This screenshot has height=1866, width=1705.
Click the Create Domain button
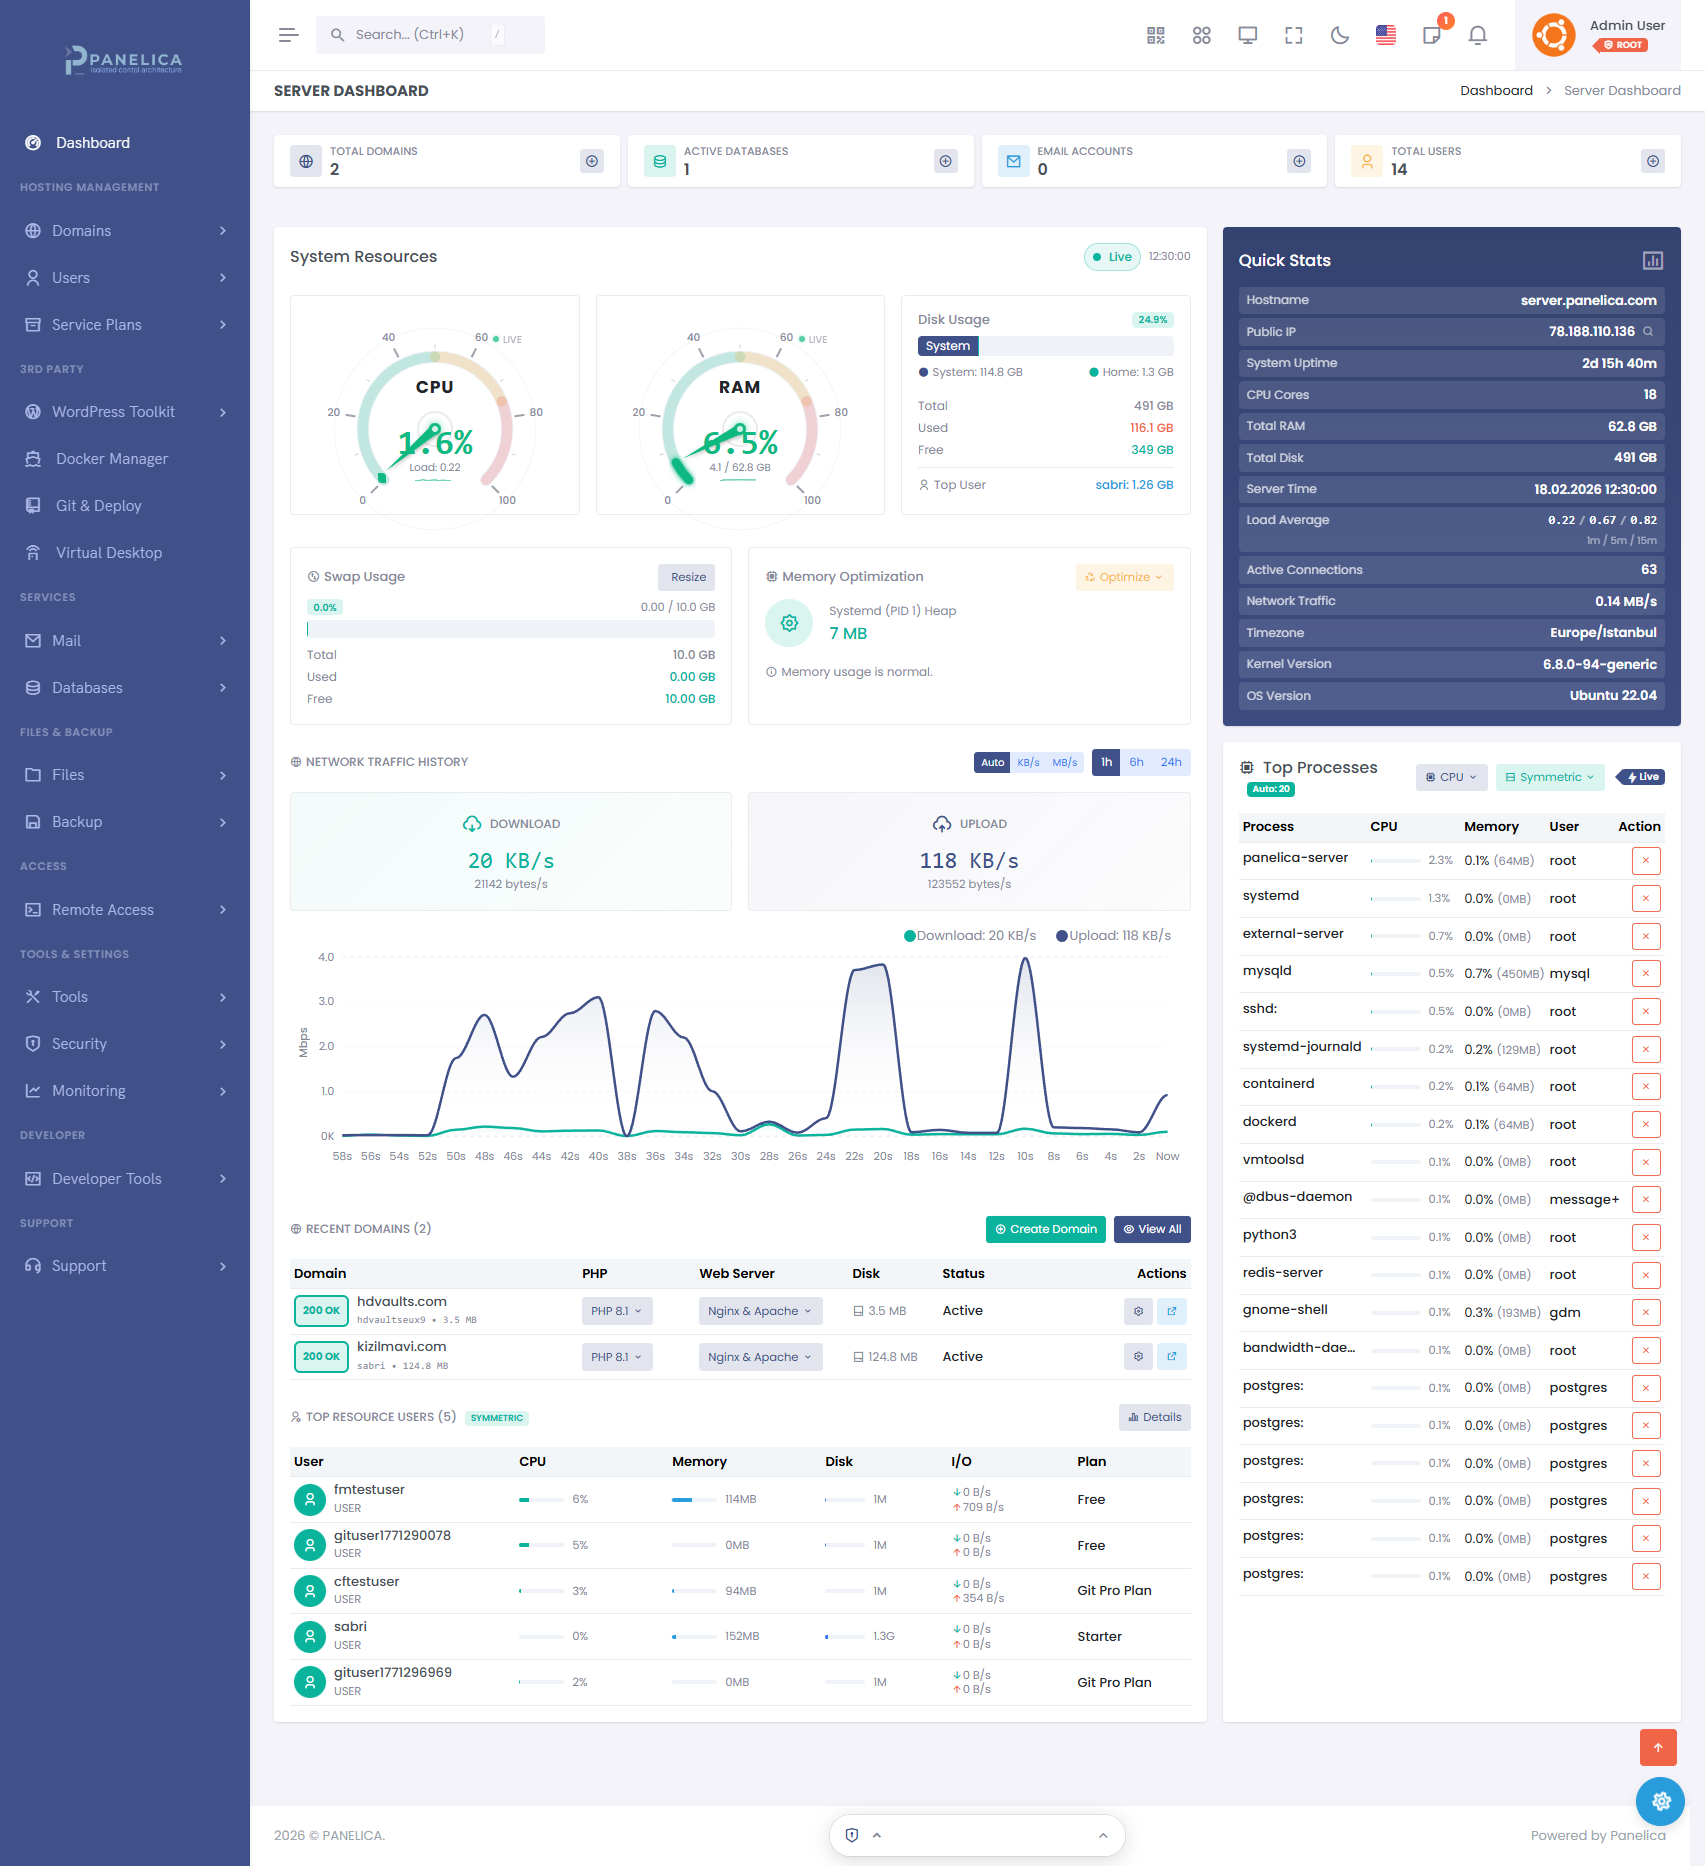pos(1045,1230)
